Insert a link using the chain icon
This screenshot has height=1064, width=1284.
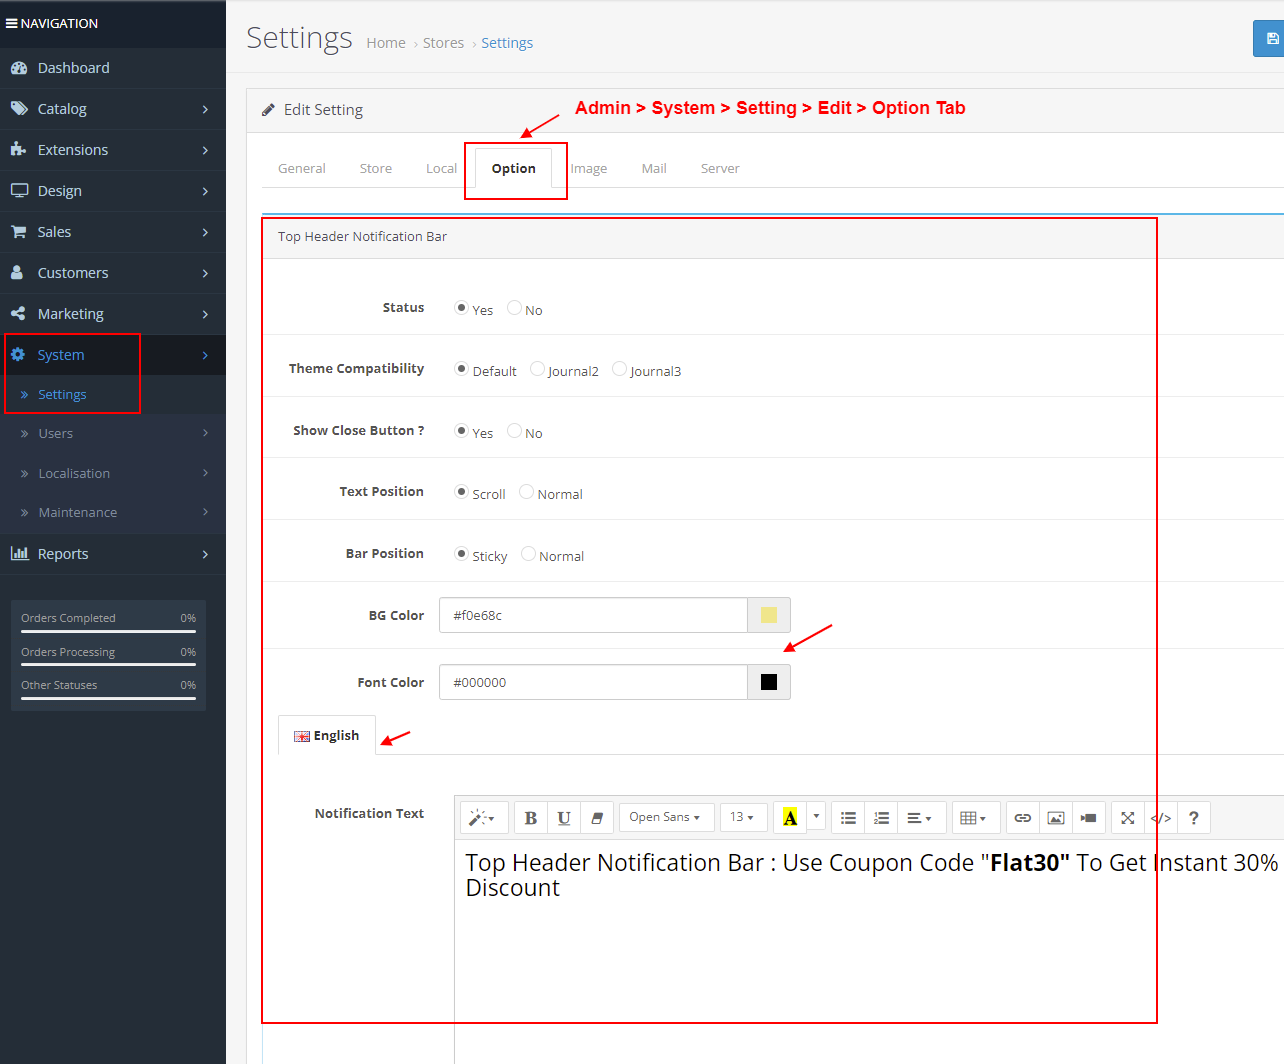point(1022,818)
